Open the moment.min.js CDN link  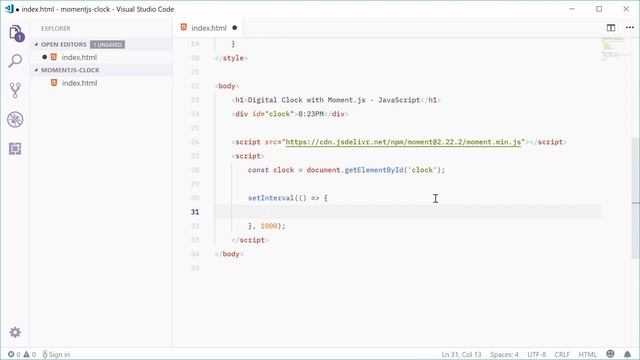[403, 142]
